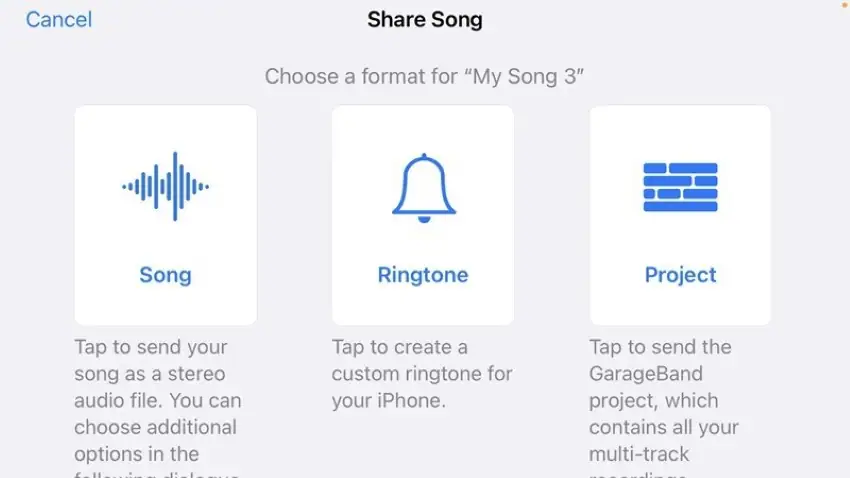850x478 pixels.
Task: Choose the Ringtone format card
Action: tap(423, 230)
